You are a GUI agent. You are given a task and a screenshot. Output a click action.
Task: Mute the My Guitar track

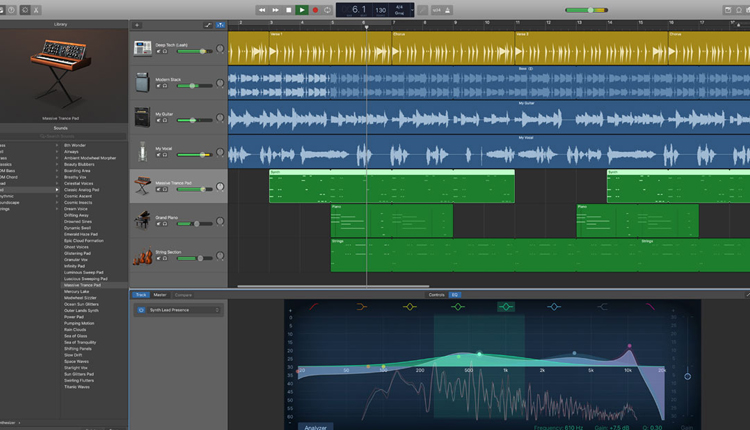[x=158, y=120]
